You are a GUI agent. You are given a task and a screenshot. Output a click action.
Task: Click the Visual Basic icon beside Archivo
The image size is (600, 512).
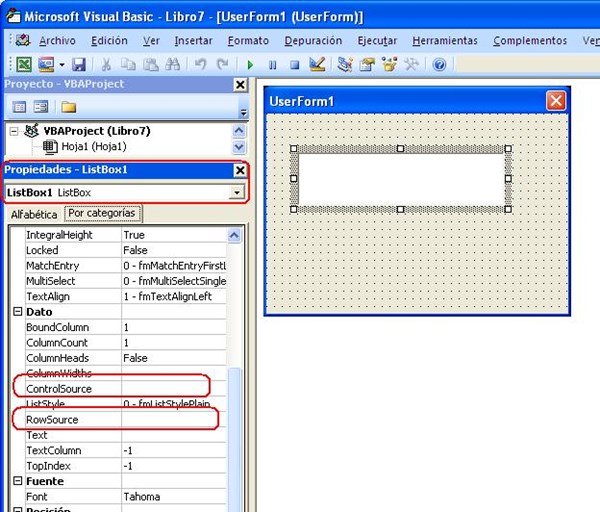click(x=23, y=40)
